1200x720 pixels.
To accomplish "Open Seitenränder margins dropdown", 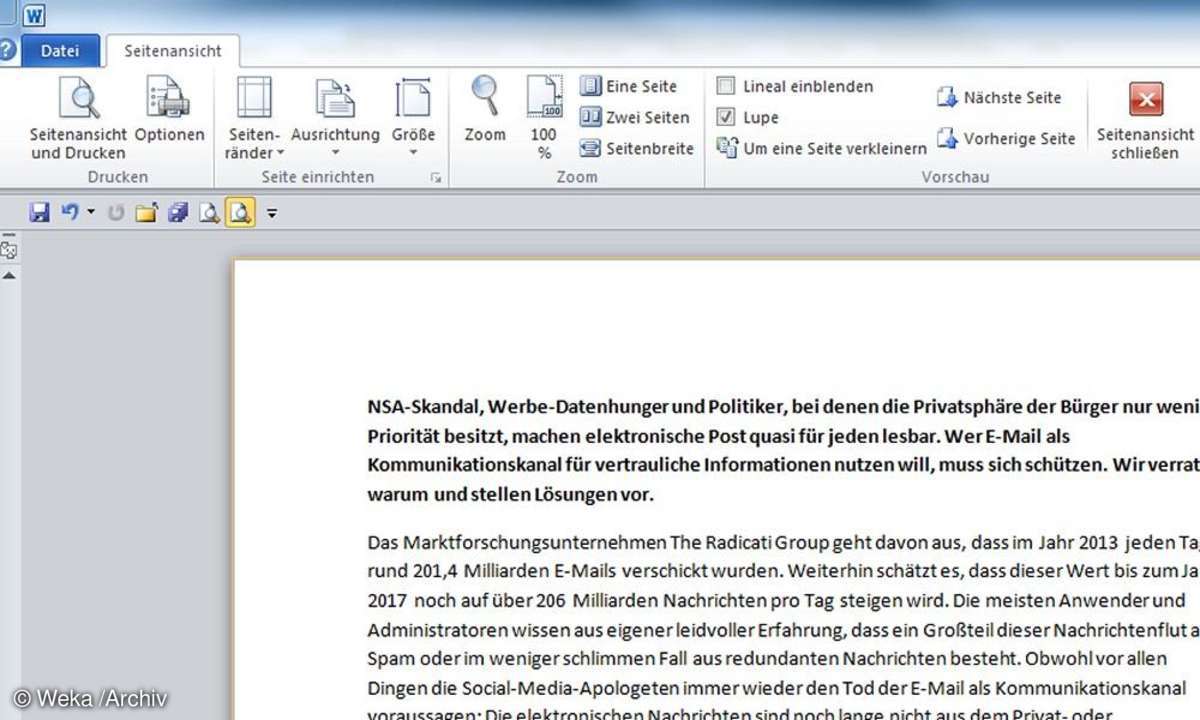I will [254, 118].
